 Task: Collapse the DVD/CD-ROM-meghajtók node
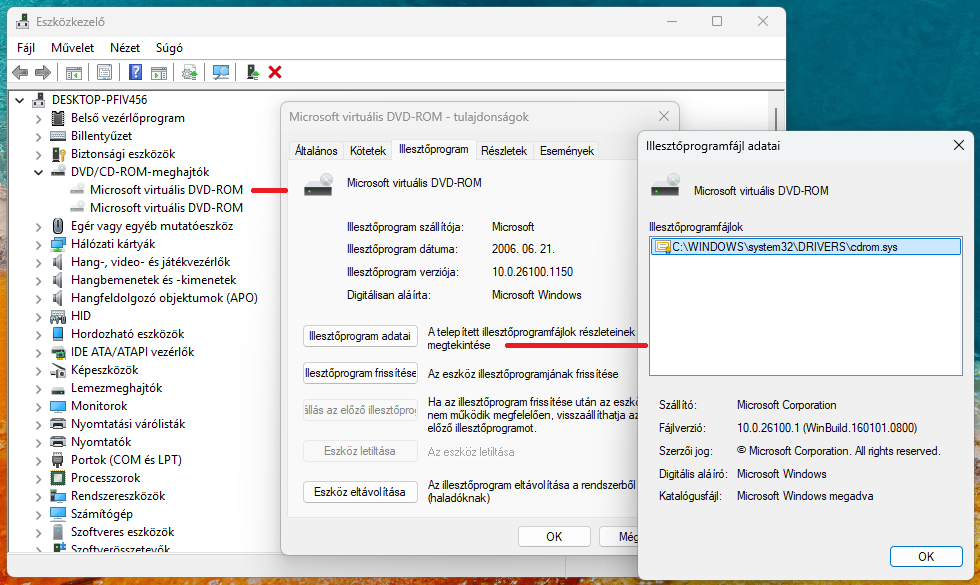38,172
